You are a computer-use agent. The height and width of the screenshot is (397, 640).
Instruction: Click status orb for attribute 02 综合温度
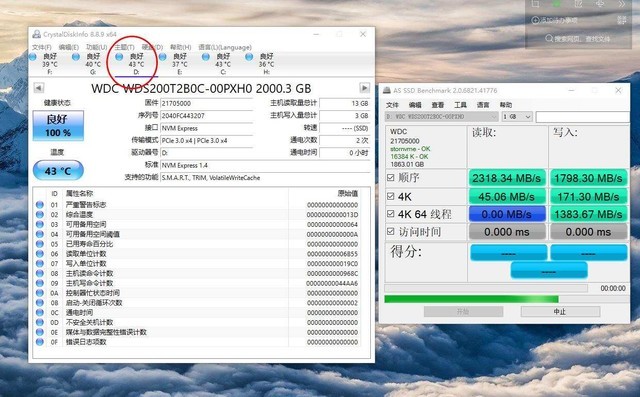40,214
